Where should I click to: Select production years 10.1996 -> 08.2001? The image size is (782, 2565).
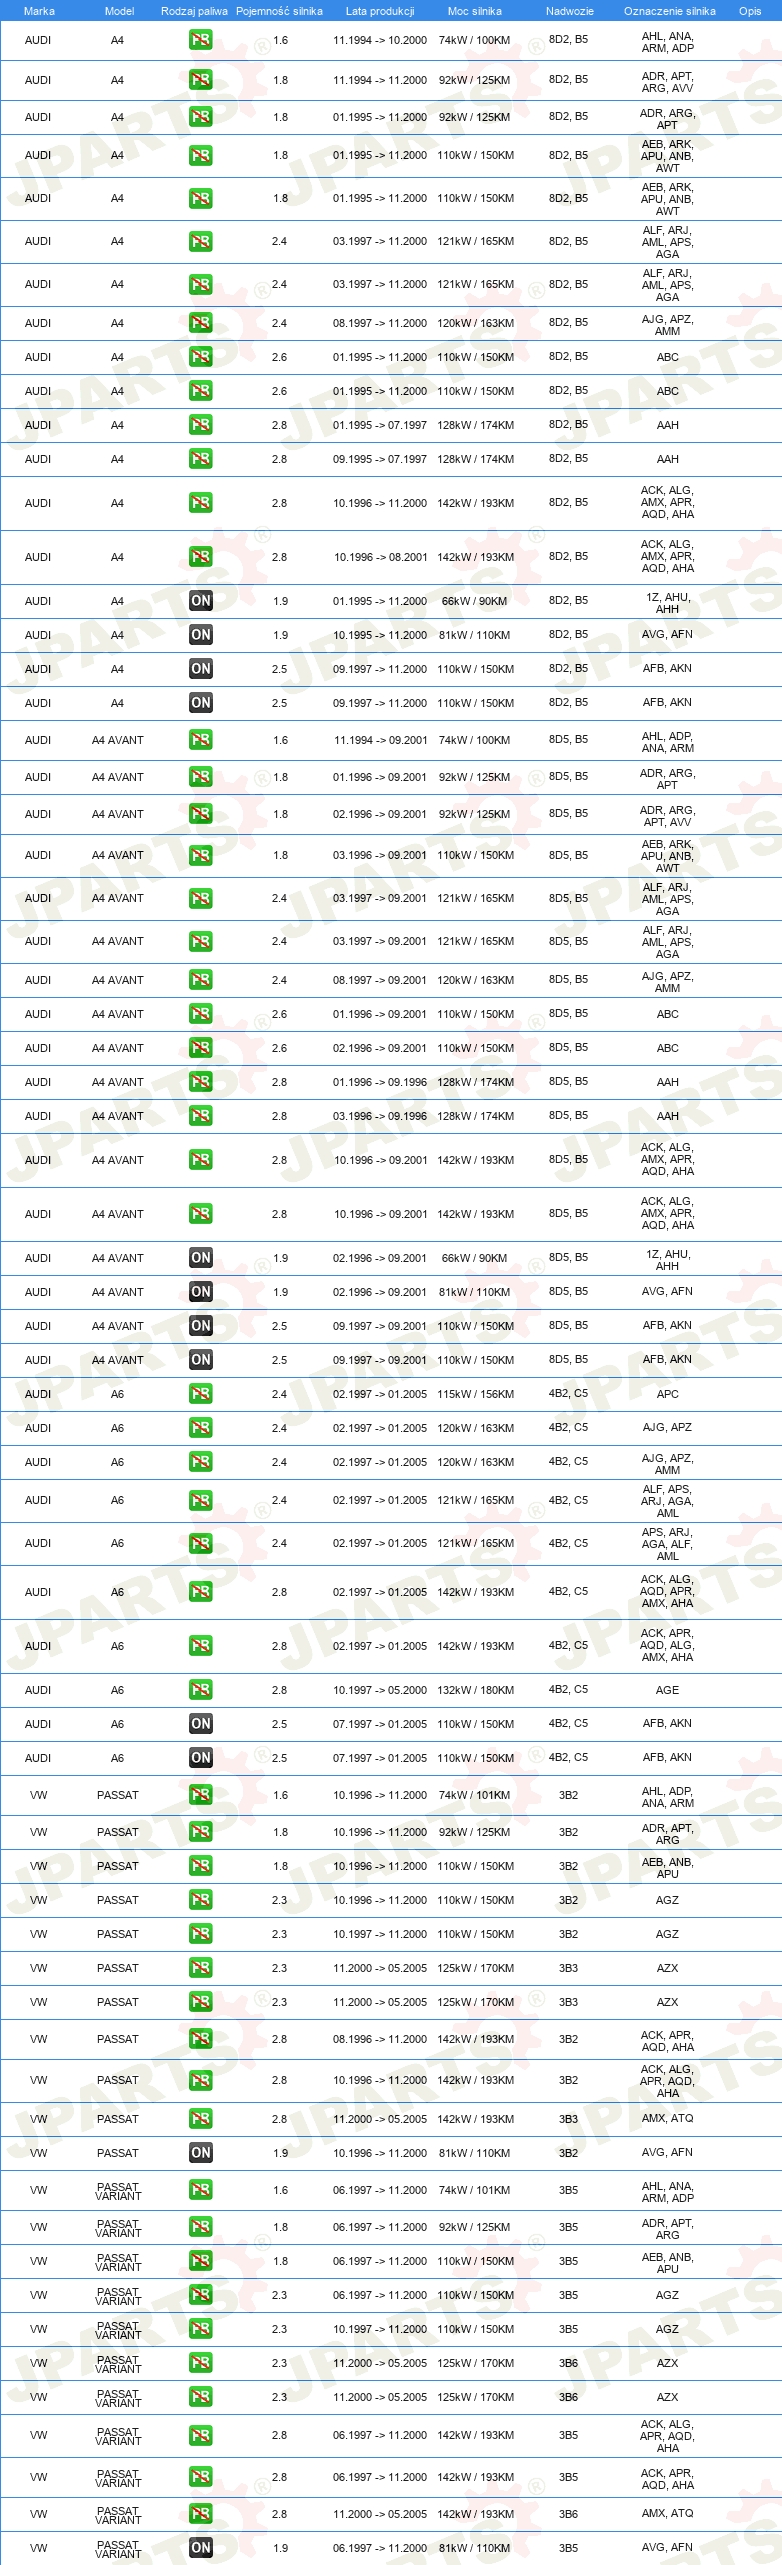[380, 557]
